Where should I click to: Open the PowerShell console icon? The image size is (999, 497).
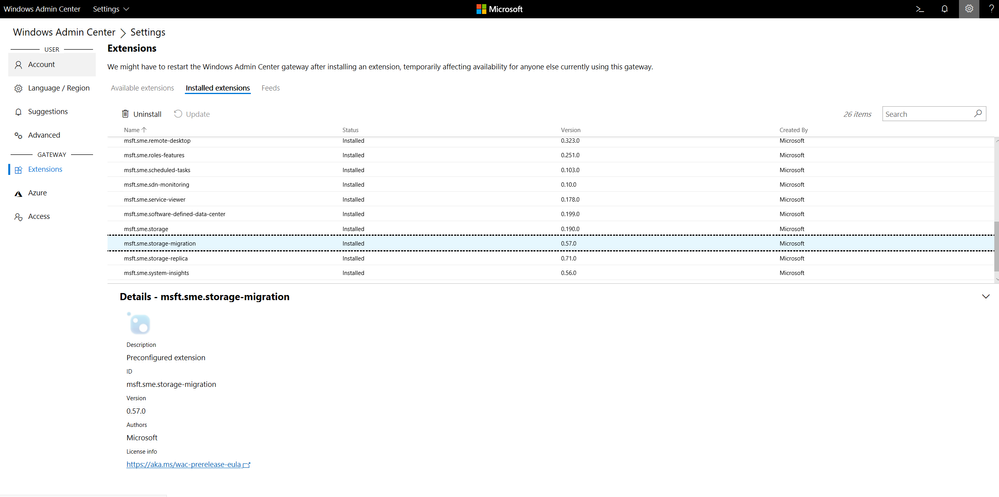tap(920, 9)
